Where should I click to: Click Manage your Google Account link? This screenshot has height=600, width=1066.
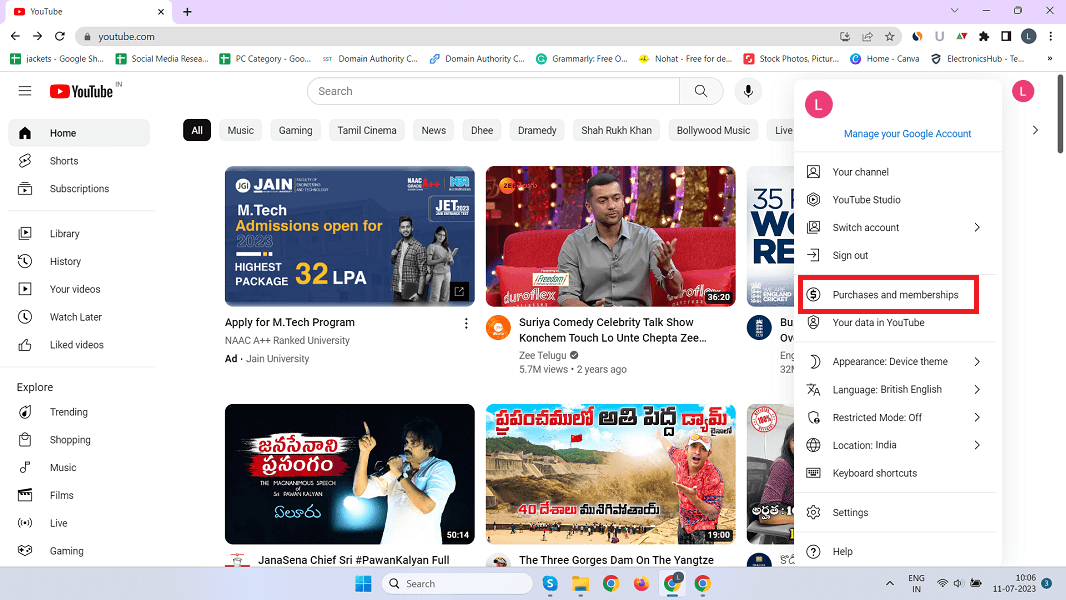[907, 134]
